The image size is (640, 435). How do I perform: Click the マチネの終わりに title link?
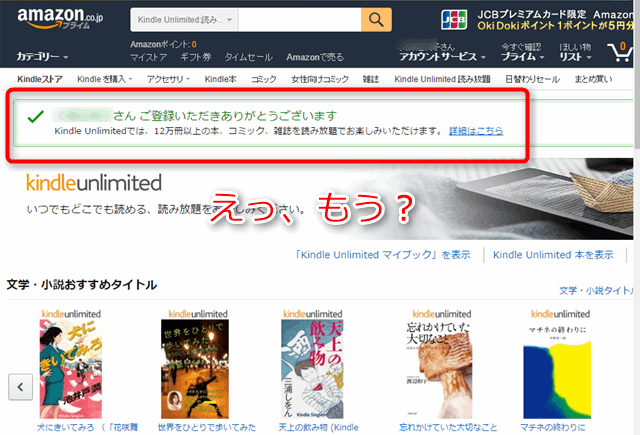pyautogui.click(x=553, y=427)
